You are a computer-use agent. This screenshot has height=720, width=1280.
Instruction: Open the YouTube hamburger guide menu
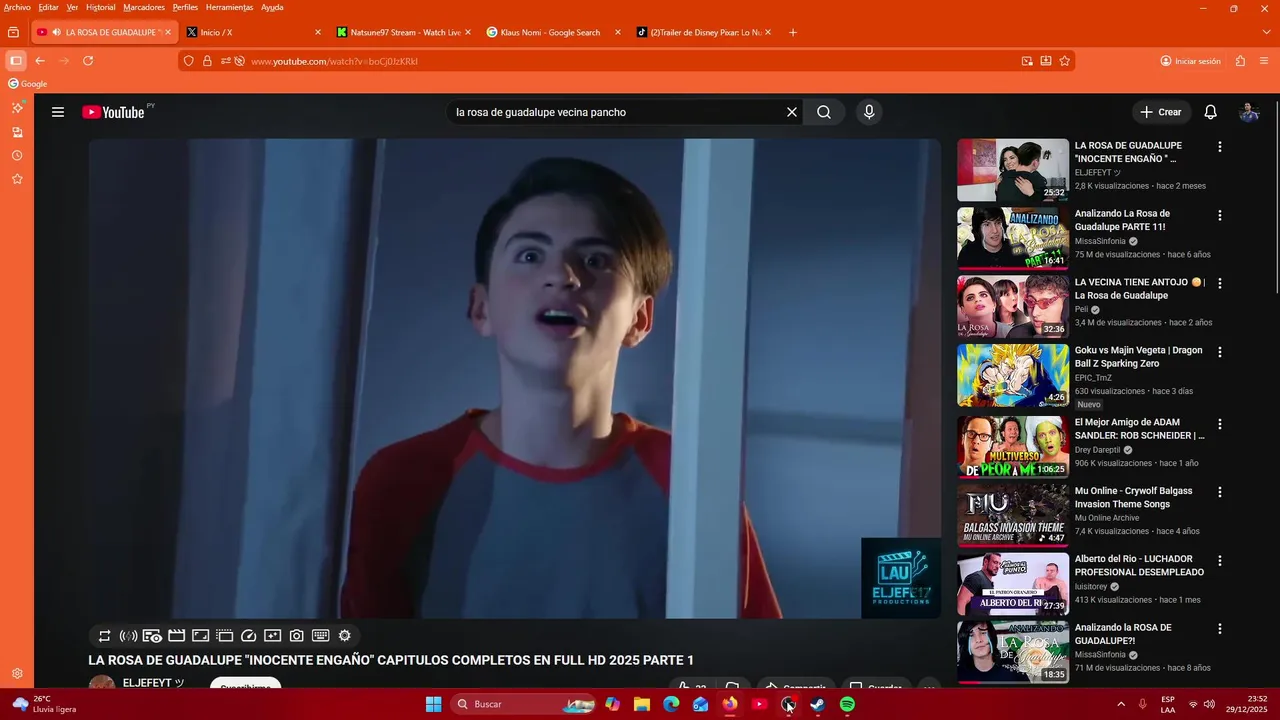58,112
